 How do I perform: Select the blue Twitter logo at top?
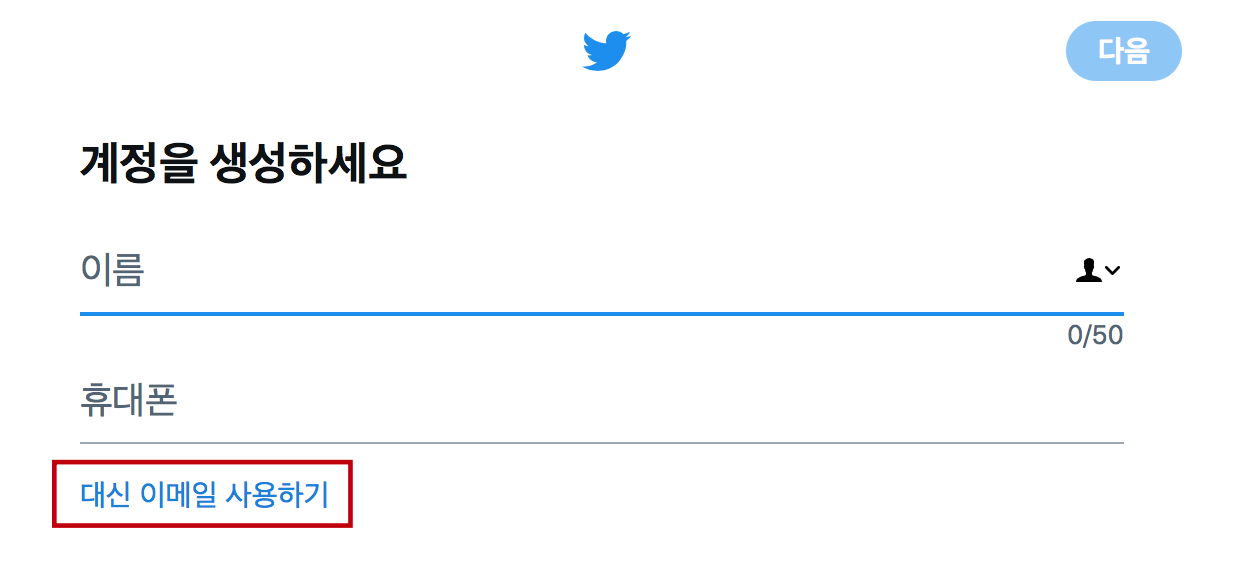point(606,50)
